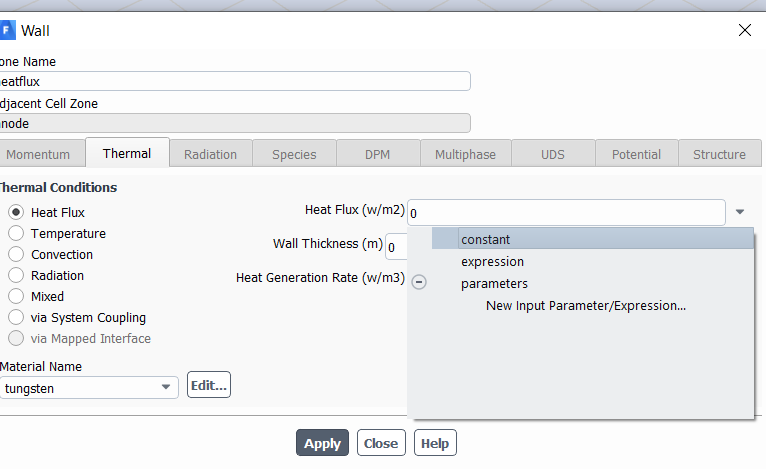
Task: Open the Material Name tungsten dropdown
Action: coord(165,388)
